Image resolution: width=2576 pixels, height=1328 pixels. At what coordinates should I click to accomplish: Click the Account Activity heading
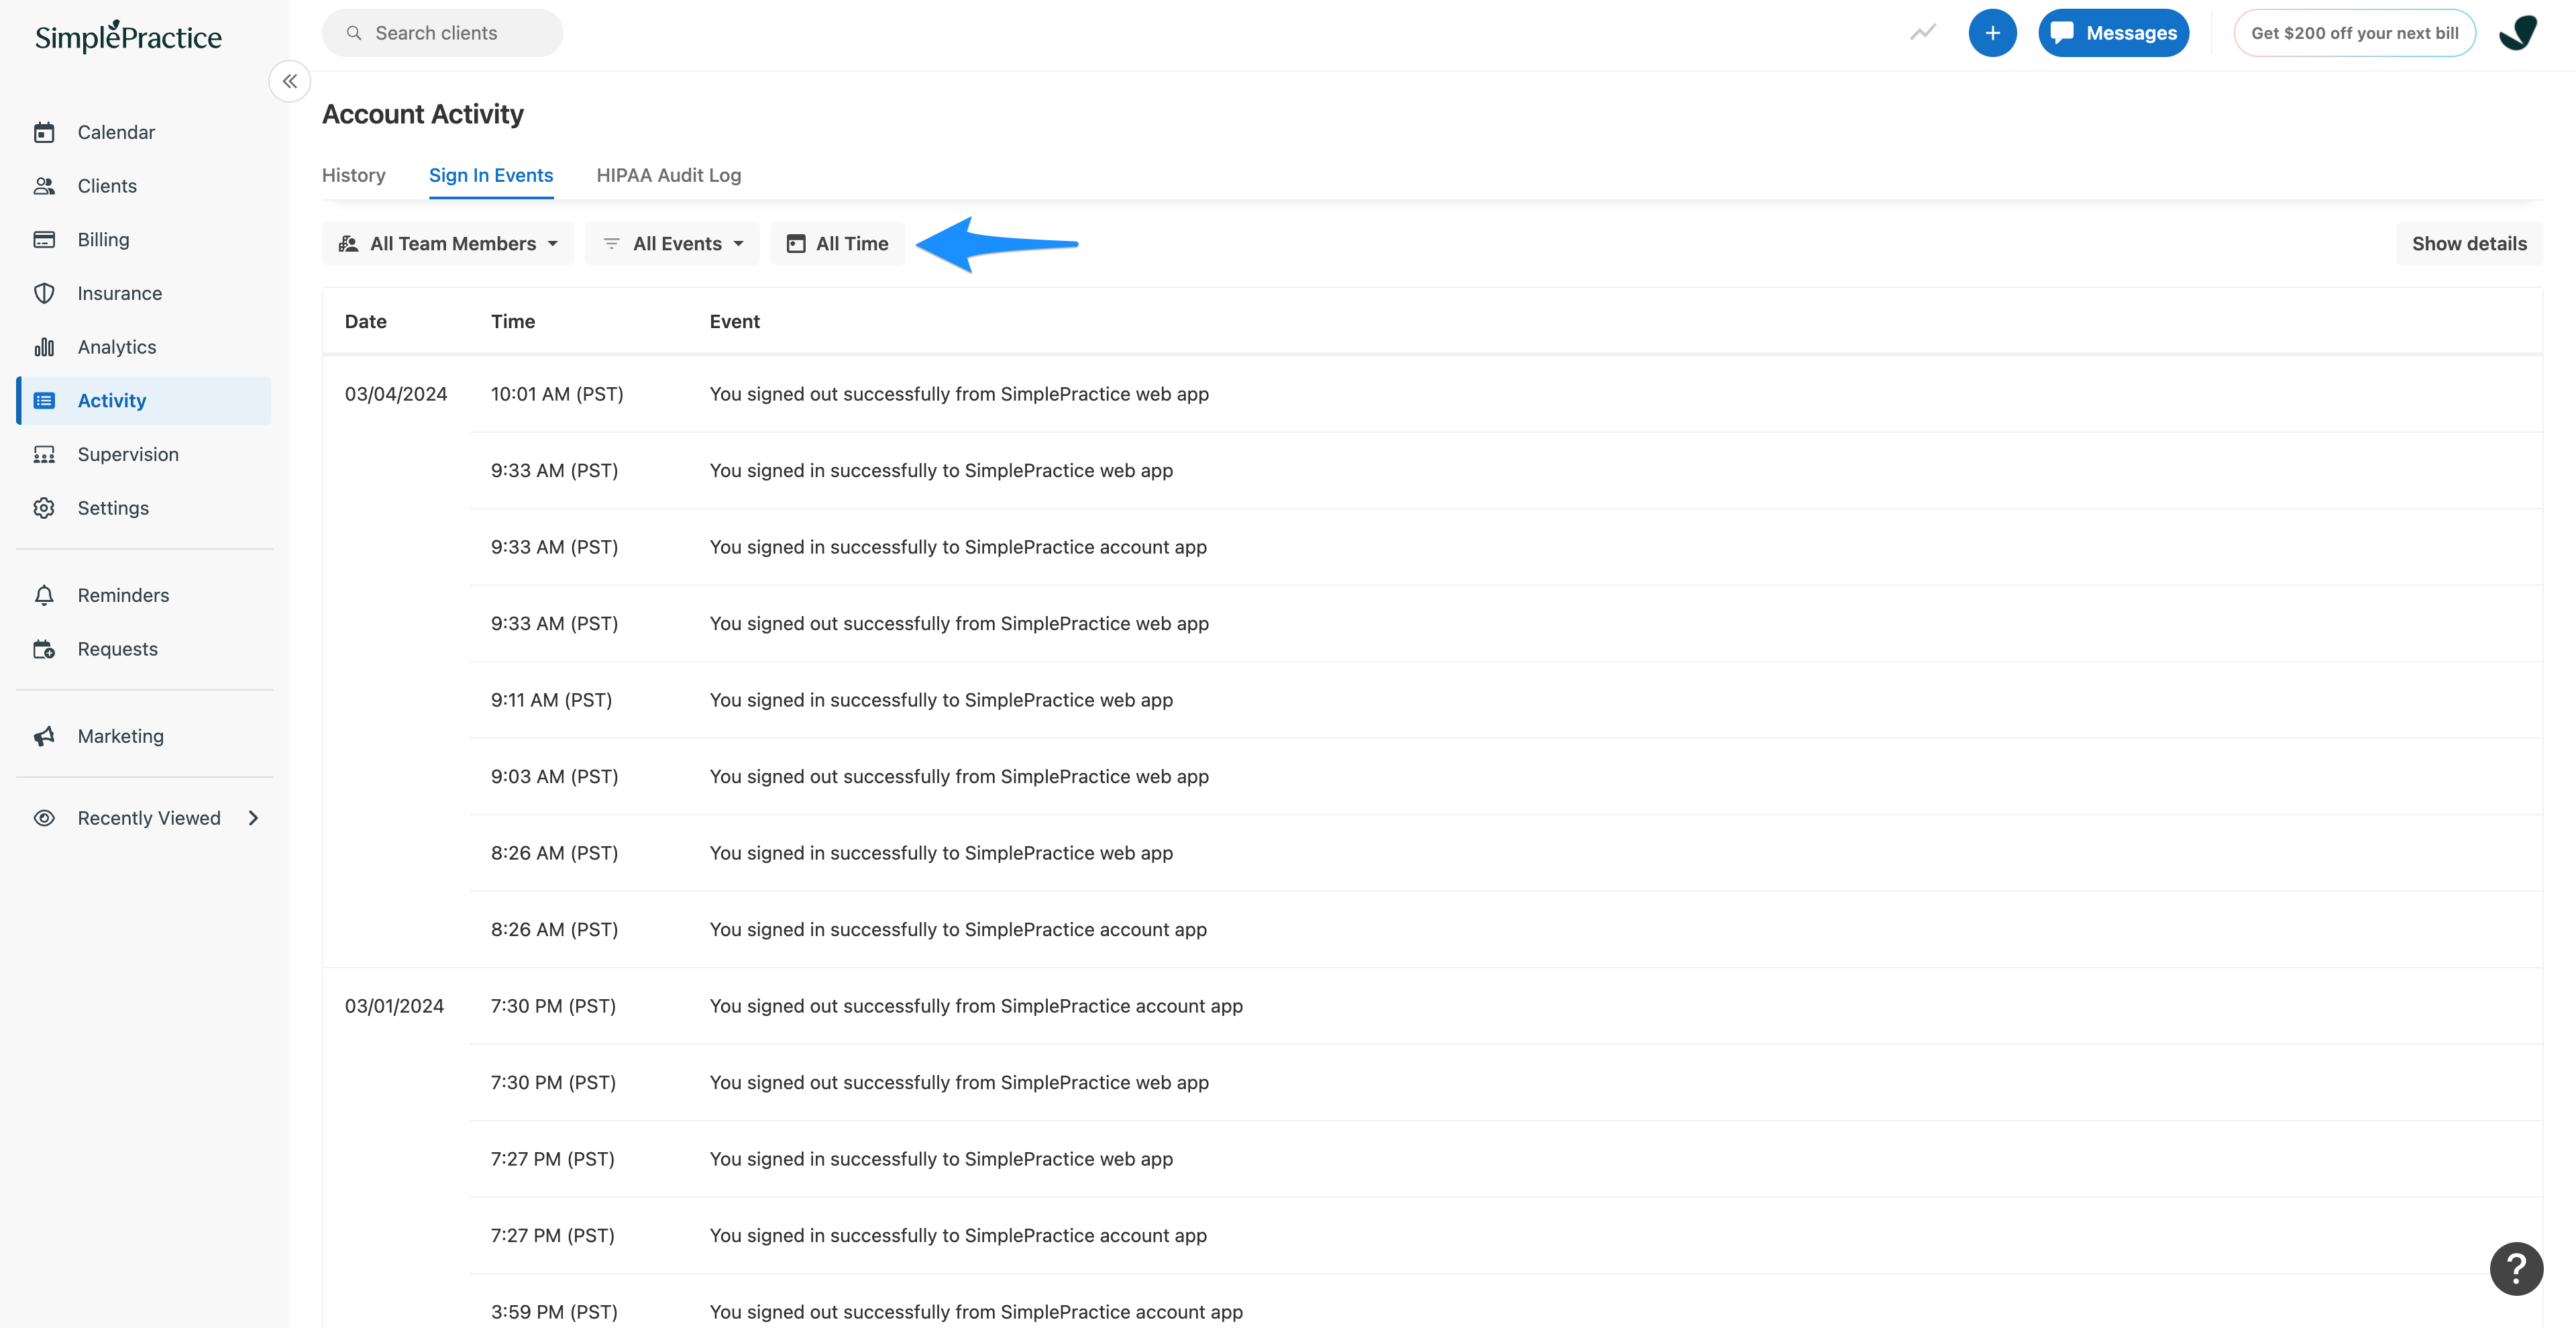[423, 114]
